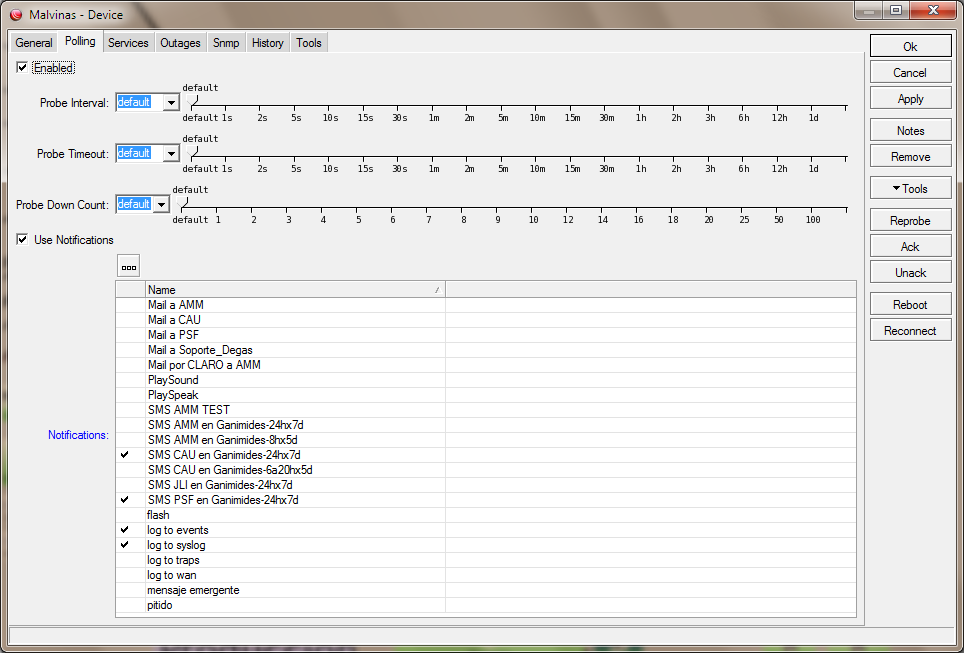
Task: Select SMS AMM en Ganimides-24hx7d row
Action: pos(486,425)
